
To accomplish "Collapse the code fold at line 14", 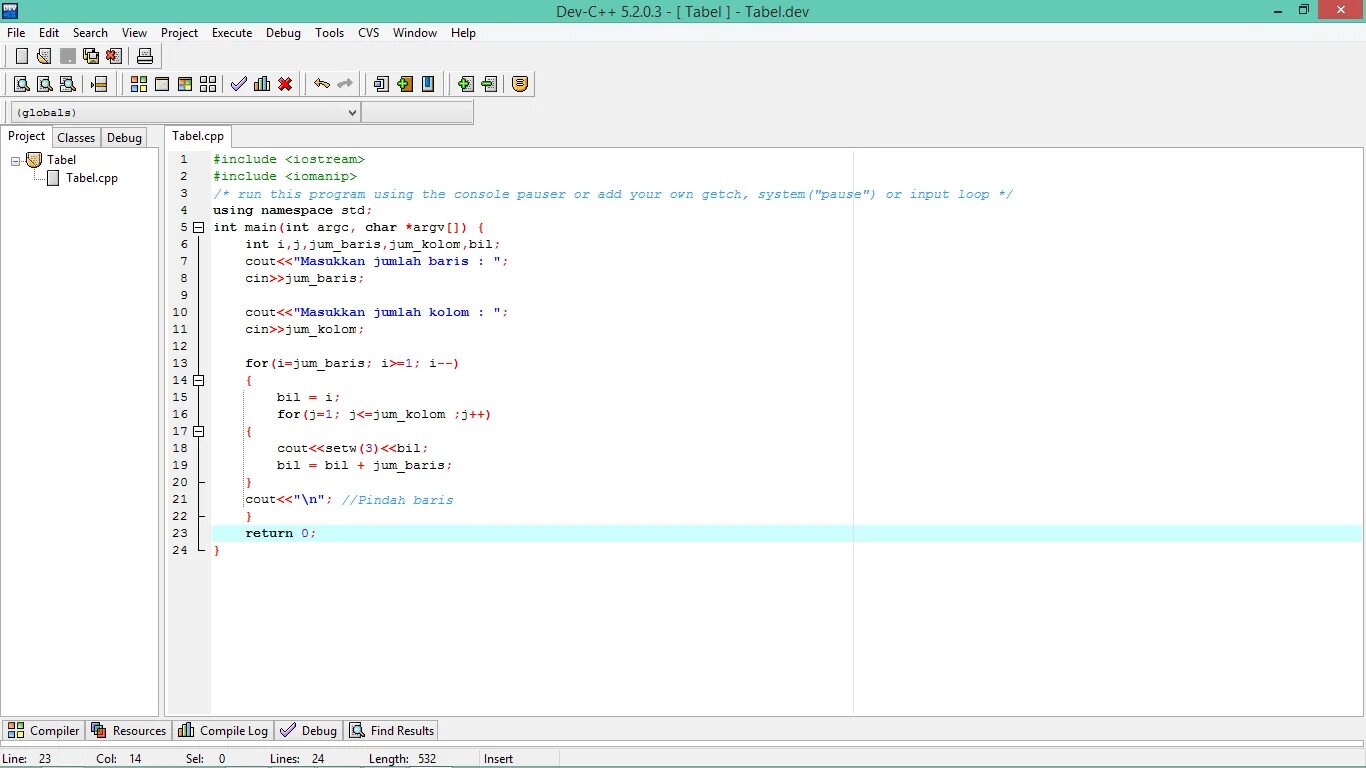I will [x=199, y=381].
